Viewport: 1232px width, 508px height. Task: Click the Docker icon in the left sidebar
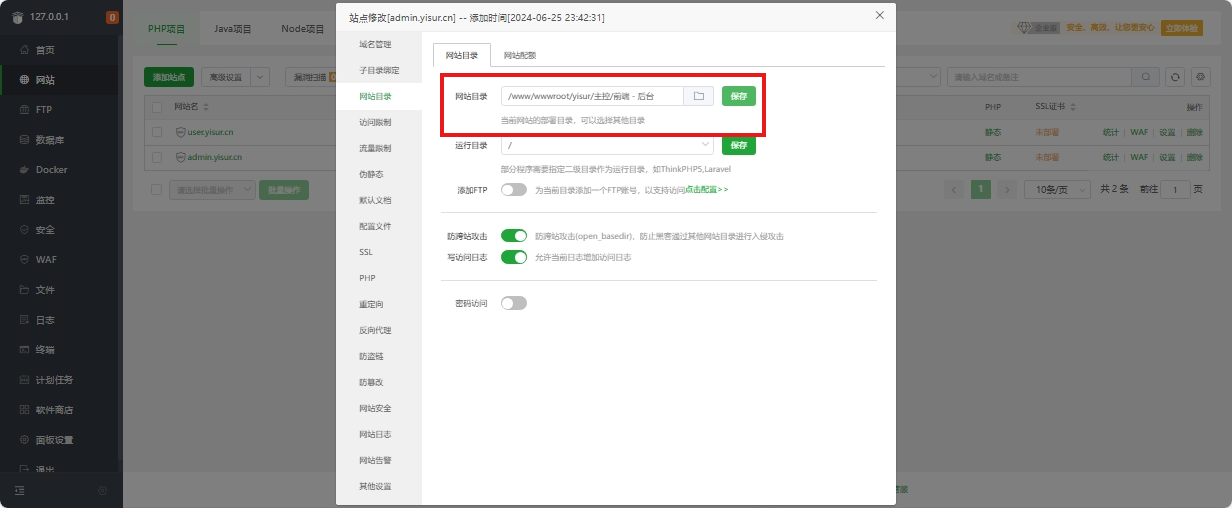[x=24, y=170]
